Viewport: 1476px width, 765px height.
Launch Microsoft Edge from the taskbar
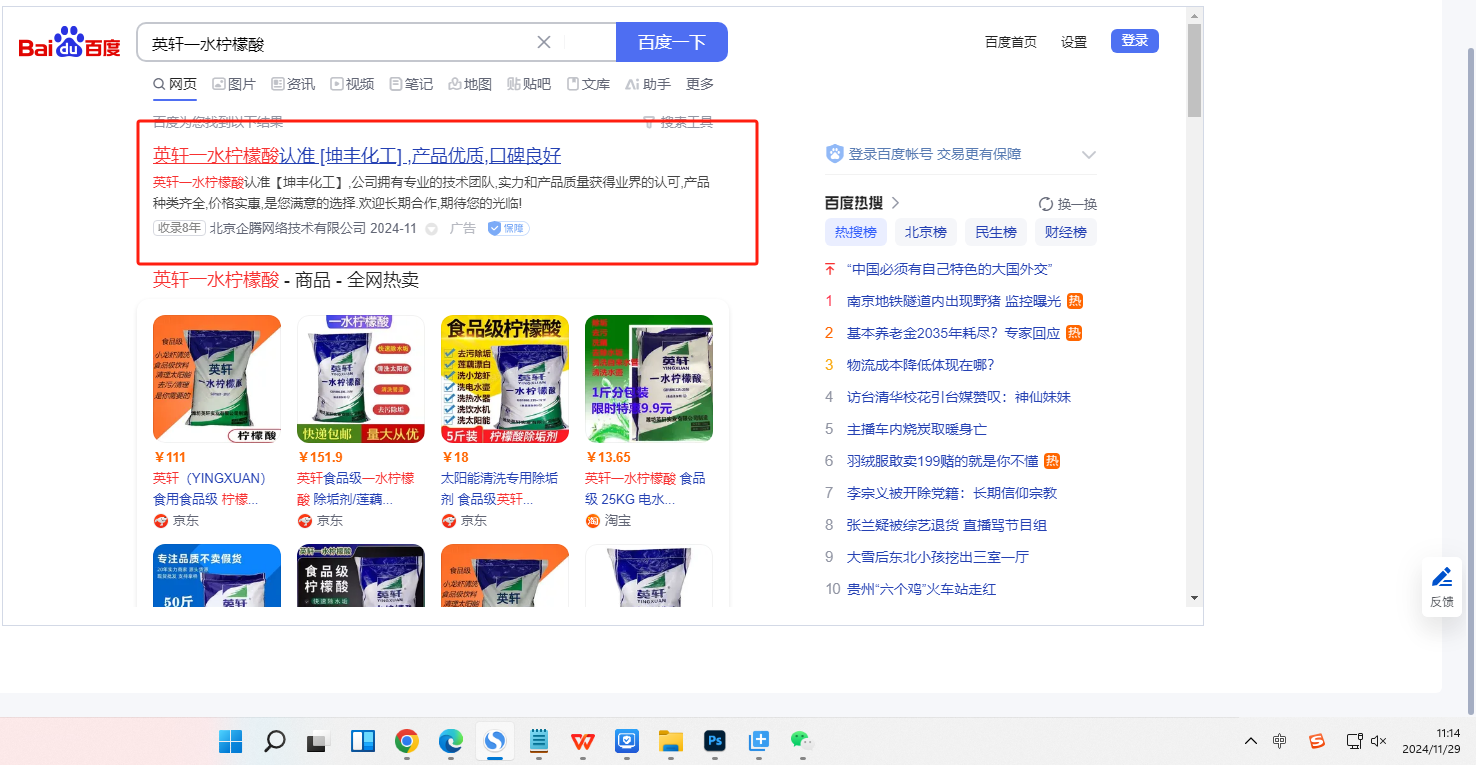pyautogui.click(x=450, y=741)
